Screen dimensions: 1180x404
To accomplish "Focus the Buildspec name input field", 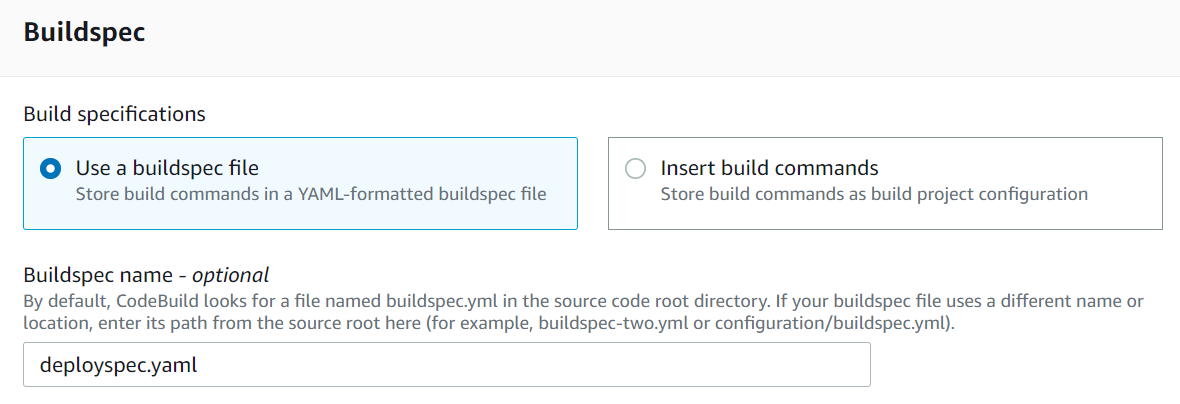I will click(446, 365).
